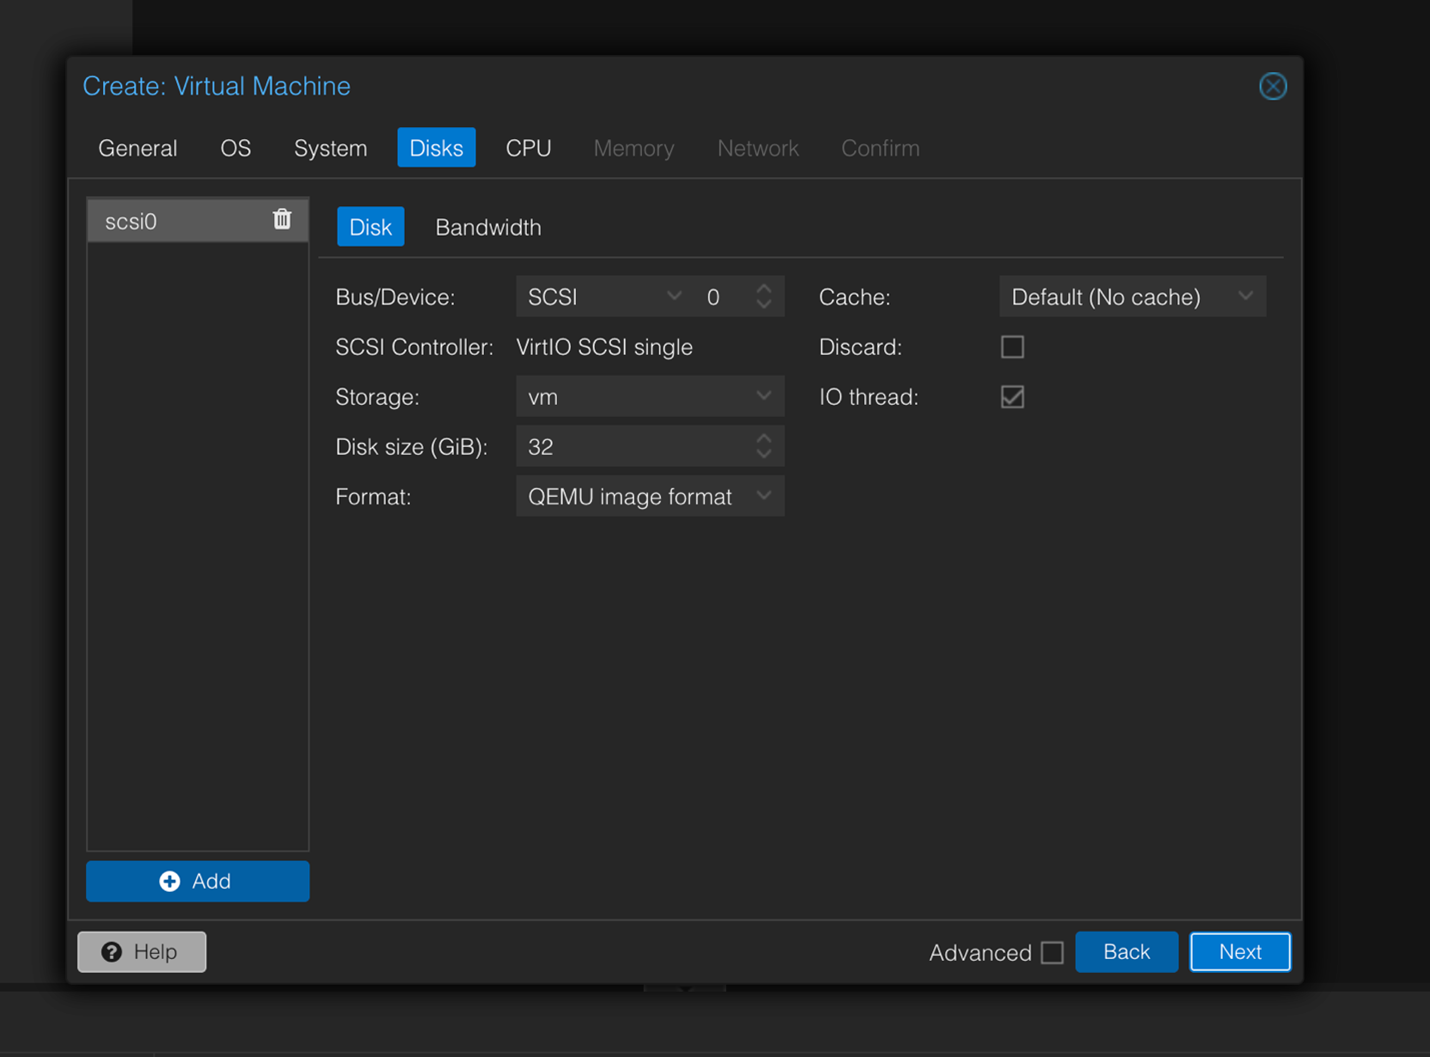Open Help for this dialog

[x=142, y=952]
